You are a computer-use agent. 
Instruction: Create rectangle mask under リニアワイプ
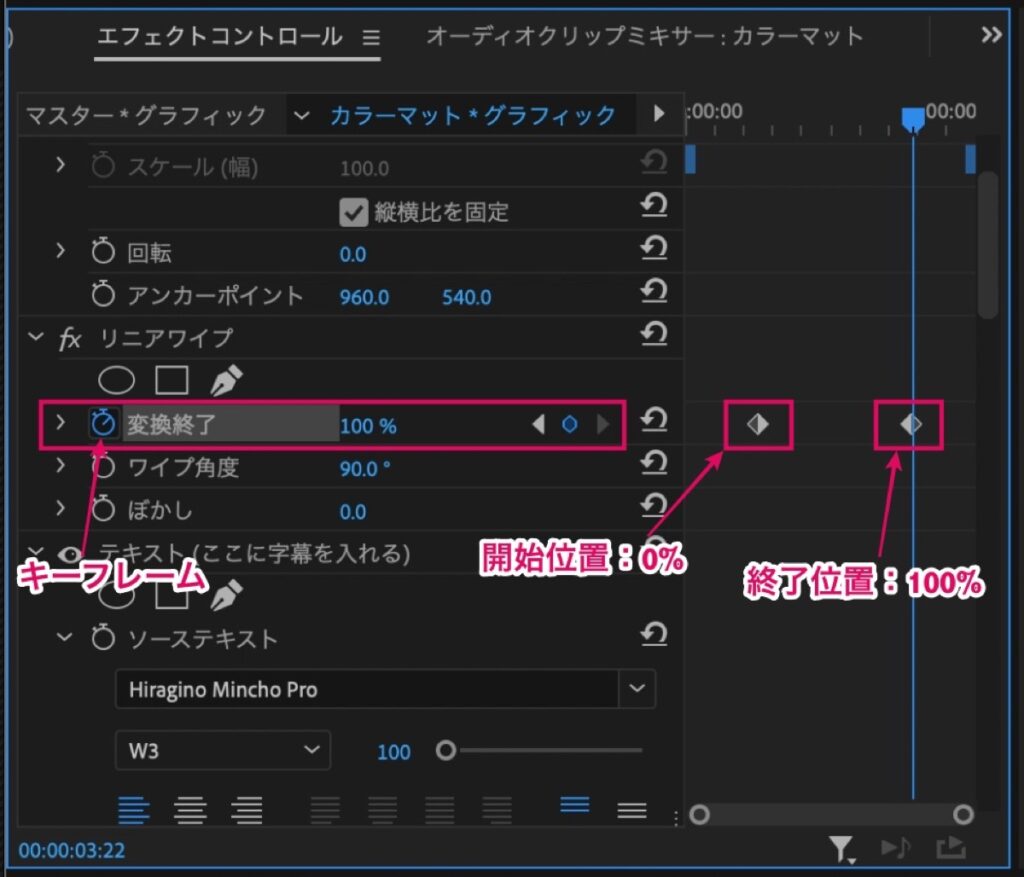click(172, 380)
